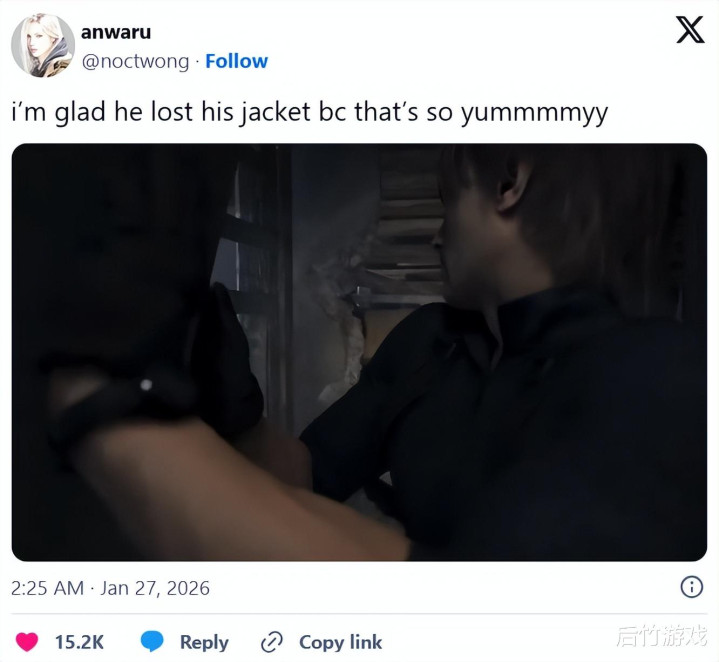Screen dimensions: 719x662
Task: Like the tweet with the heart icon
Action: [27, 641]
